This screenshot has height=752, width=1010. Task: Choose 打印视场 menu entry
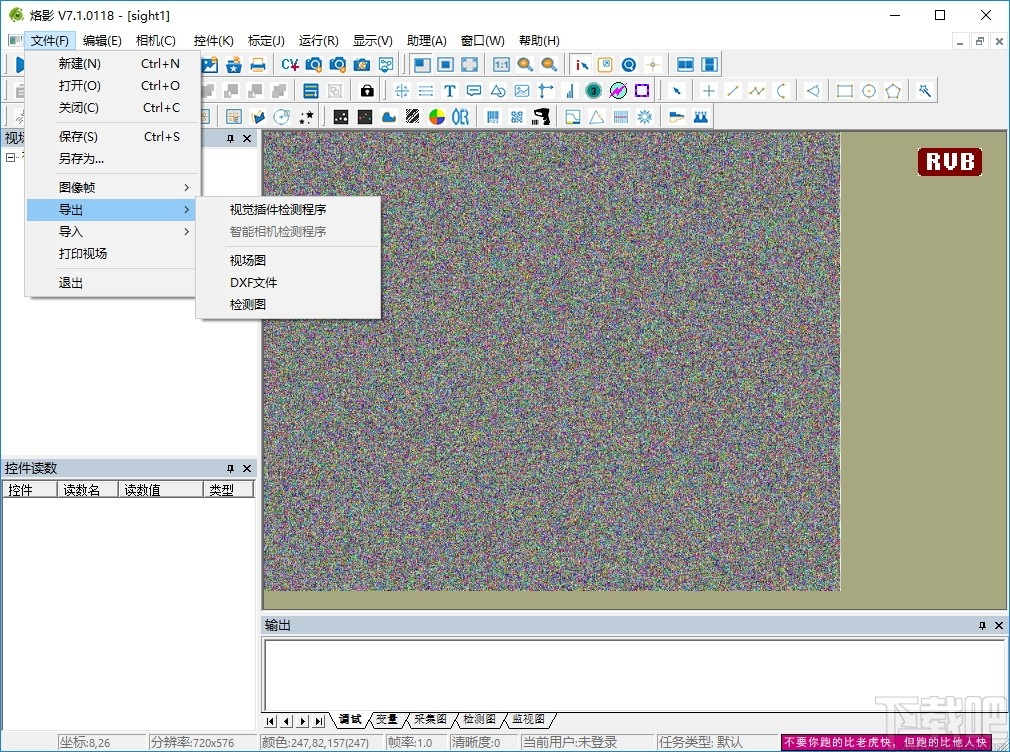point(111,254)
